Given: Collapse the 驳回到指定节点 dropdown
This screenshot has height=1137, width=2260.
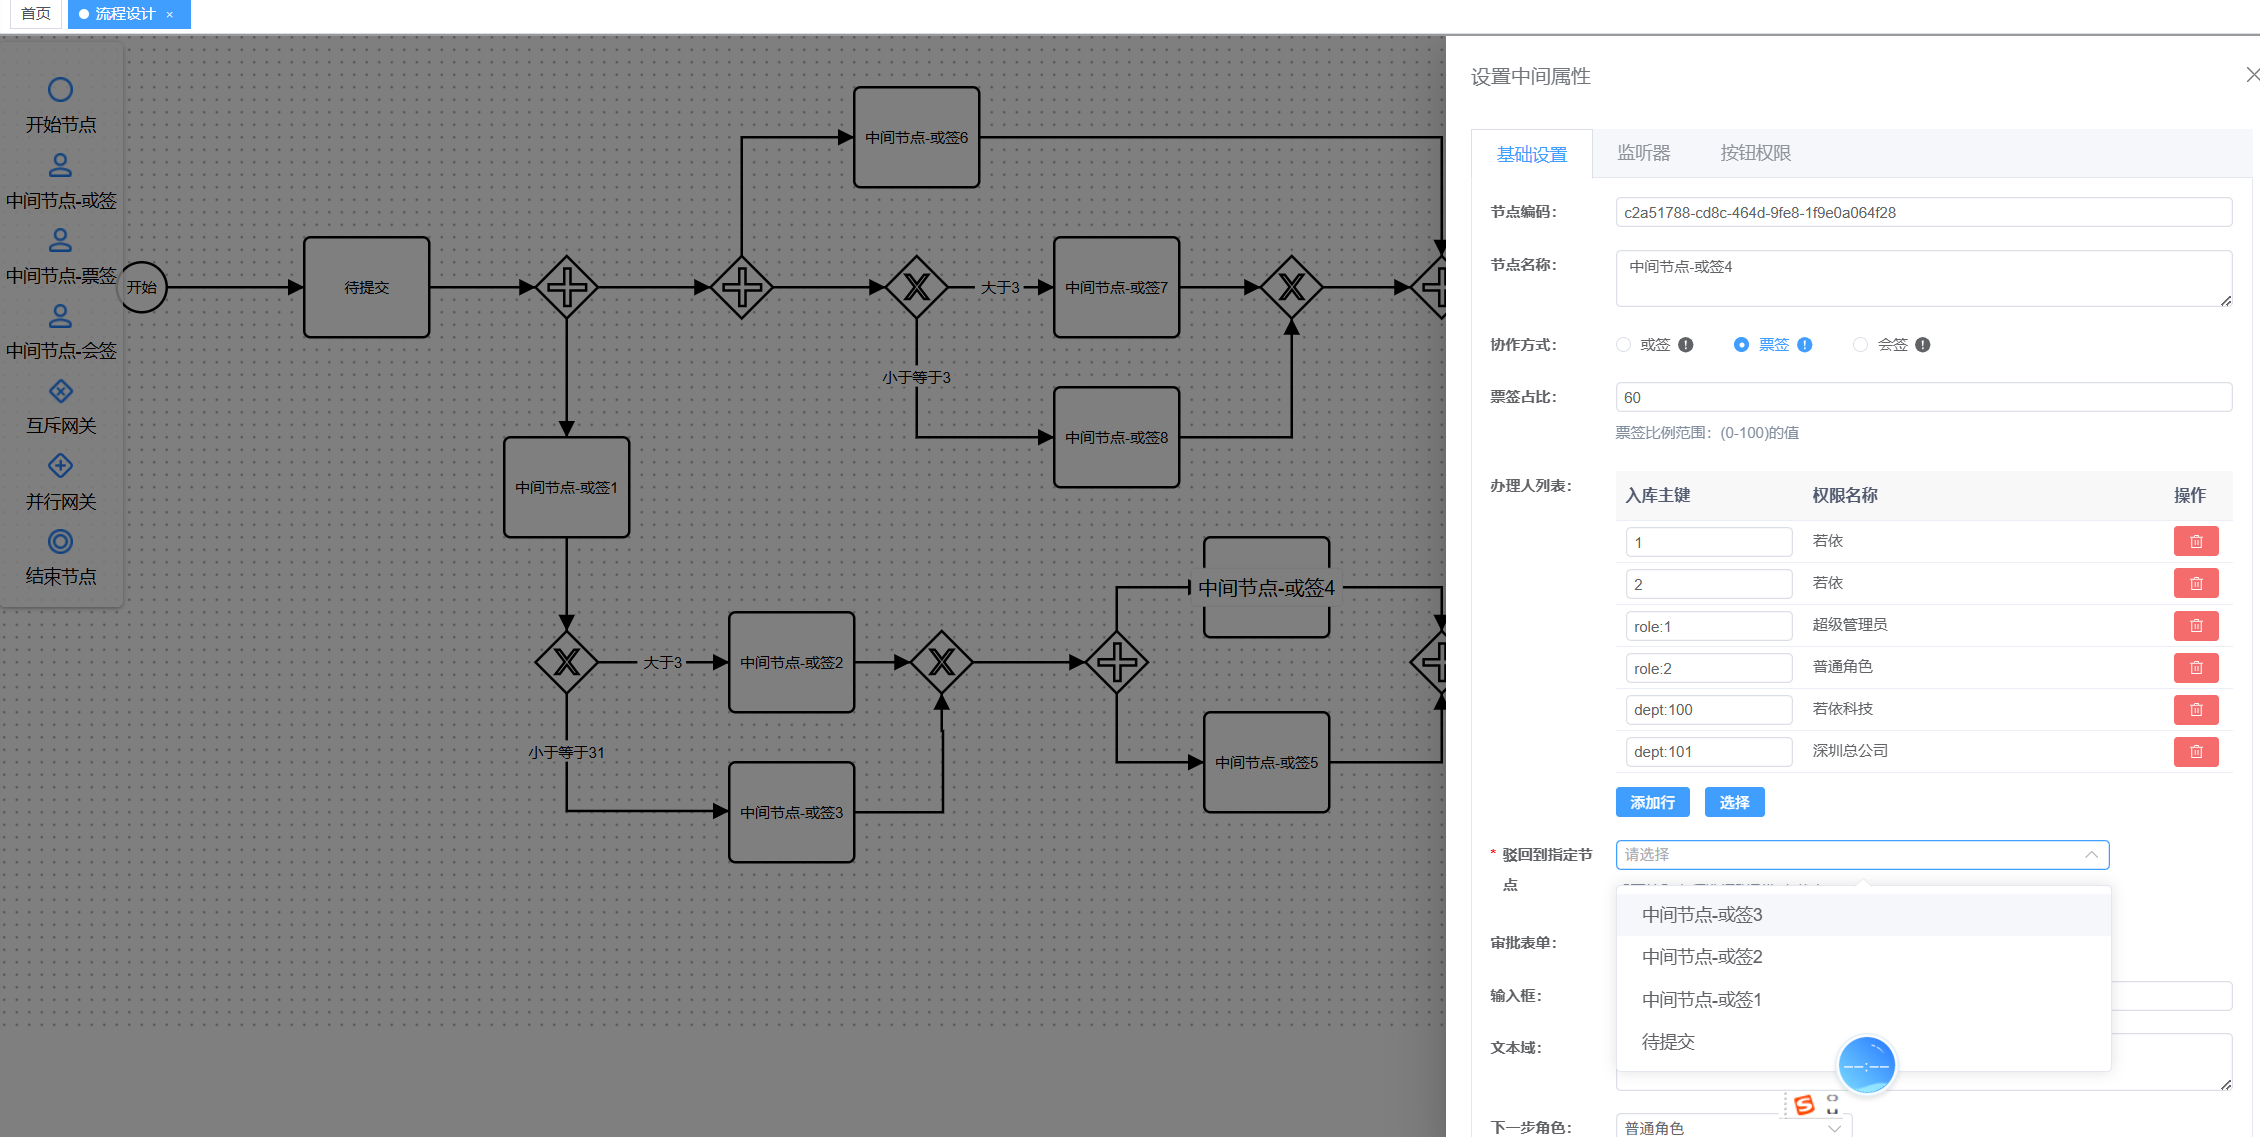Looking at the screenshot, I should point(2090,855).
